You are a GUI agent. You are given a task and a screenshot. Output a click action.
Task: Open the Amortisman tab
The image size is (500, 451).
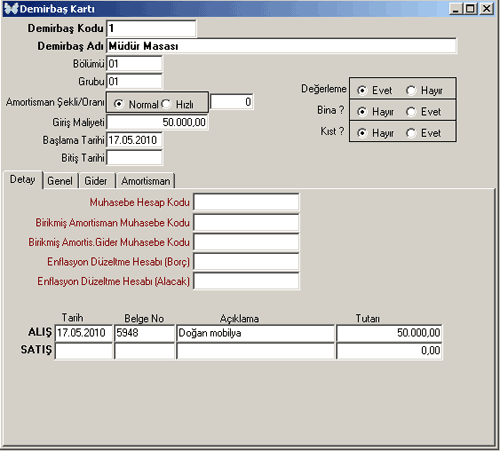point(146,181)
